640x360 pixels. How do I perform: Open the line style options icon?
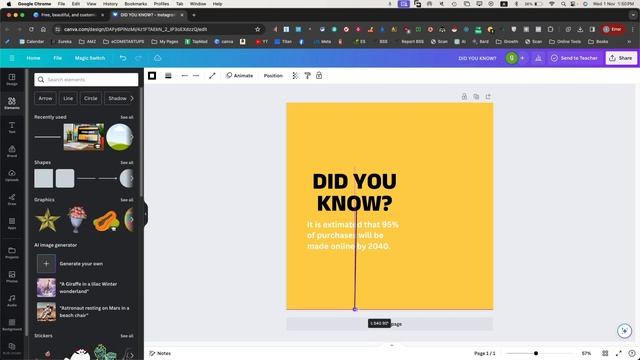click(x=168, y=76)
